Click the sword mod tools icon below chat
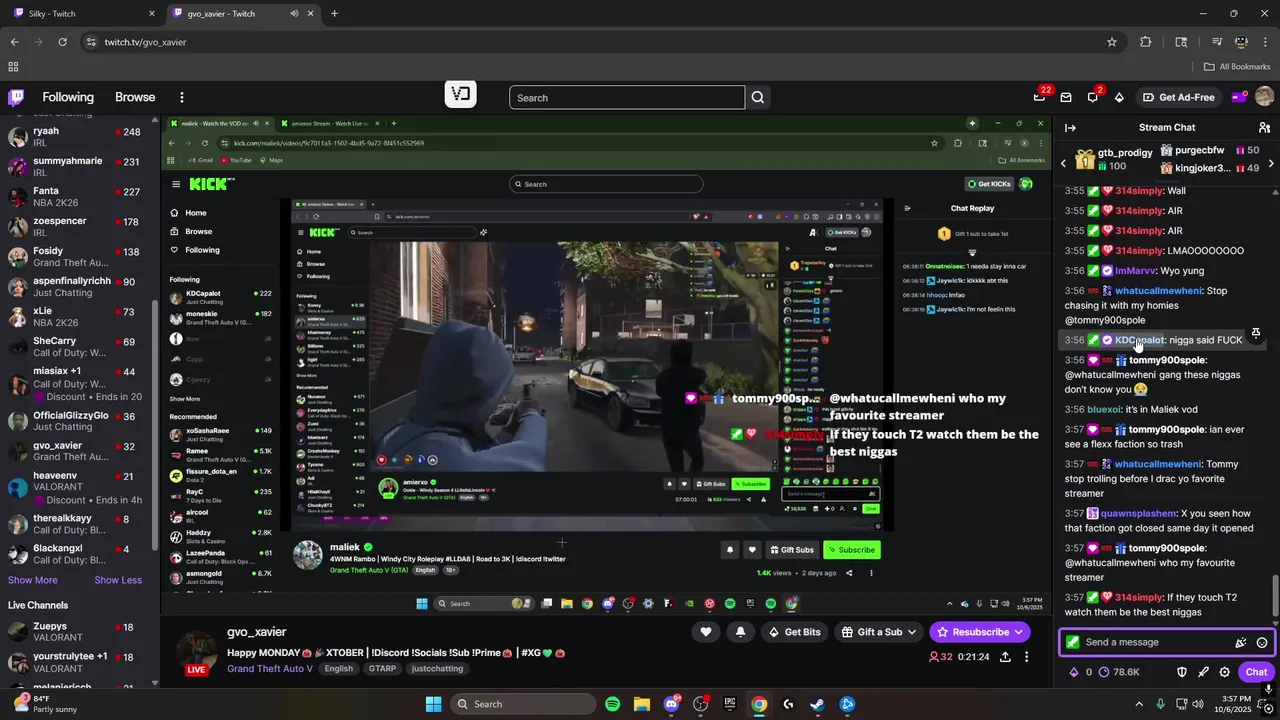This screenshot has height=720, width=1280. 1203,672
